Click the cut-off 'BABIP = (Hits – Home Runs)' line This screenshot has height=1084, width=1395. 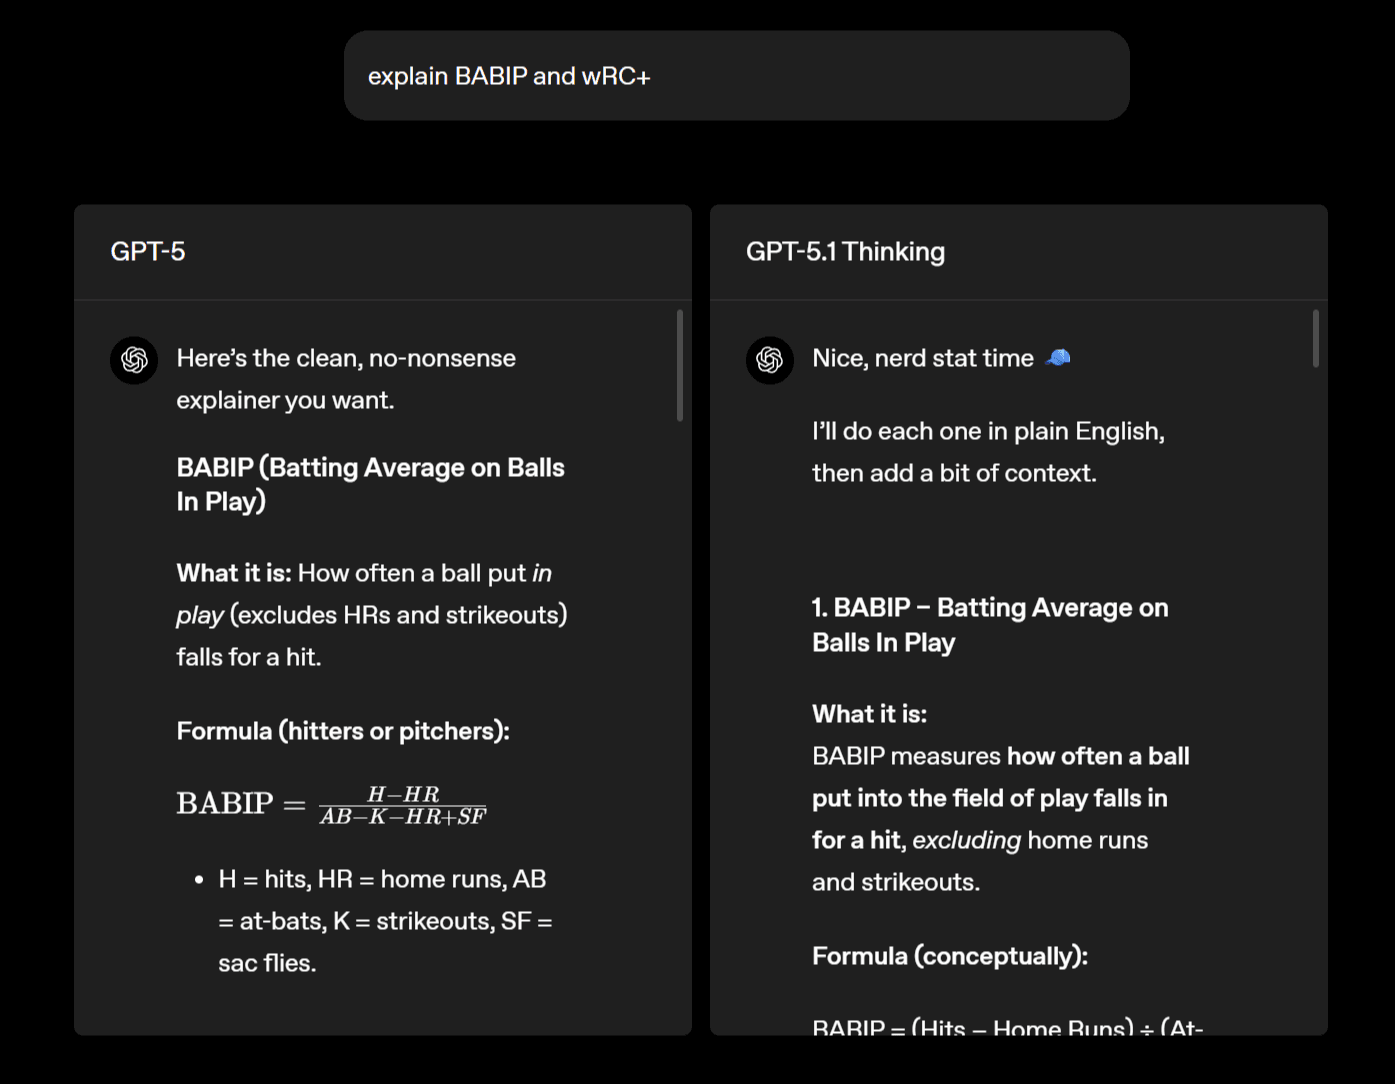tap(1007, 1026)
